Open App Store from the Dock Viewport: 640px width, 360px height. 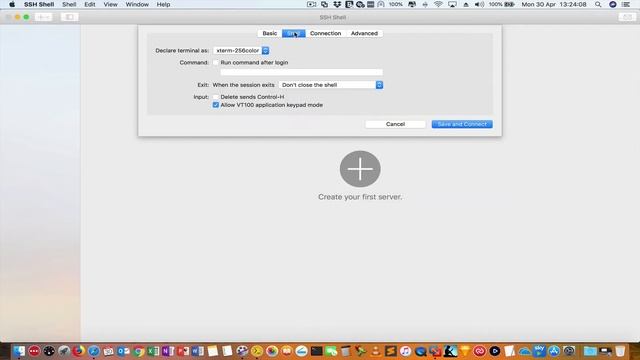554,351
